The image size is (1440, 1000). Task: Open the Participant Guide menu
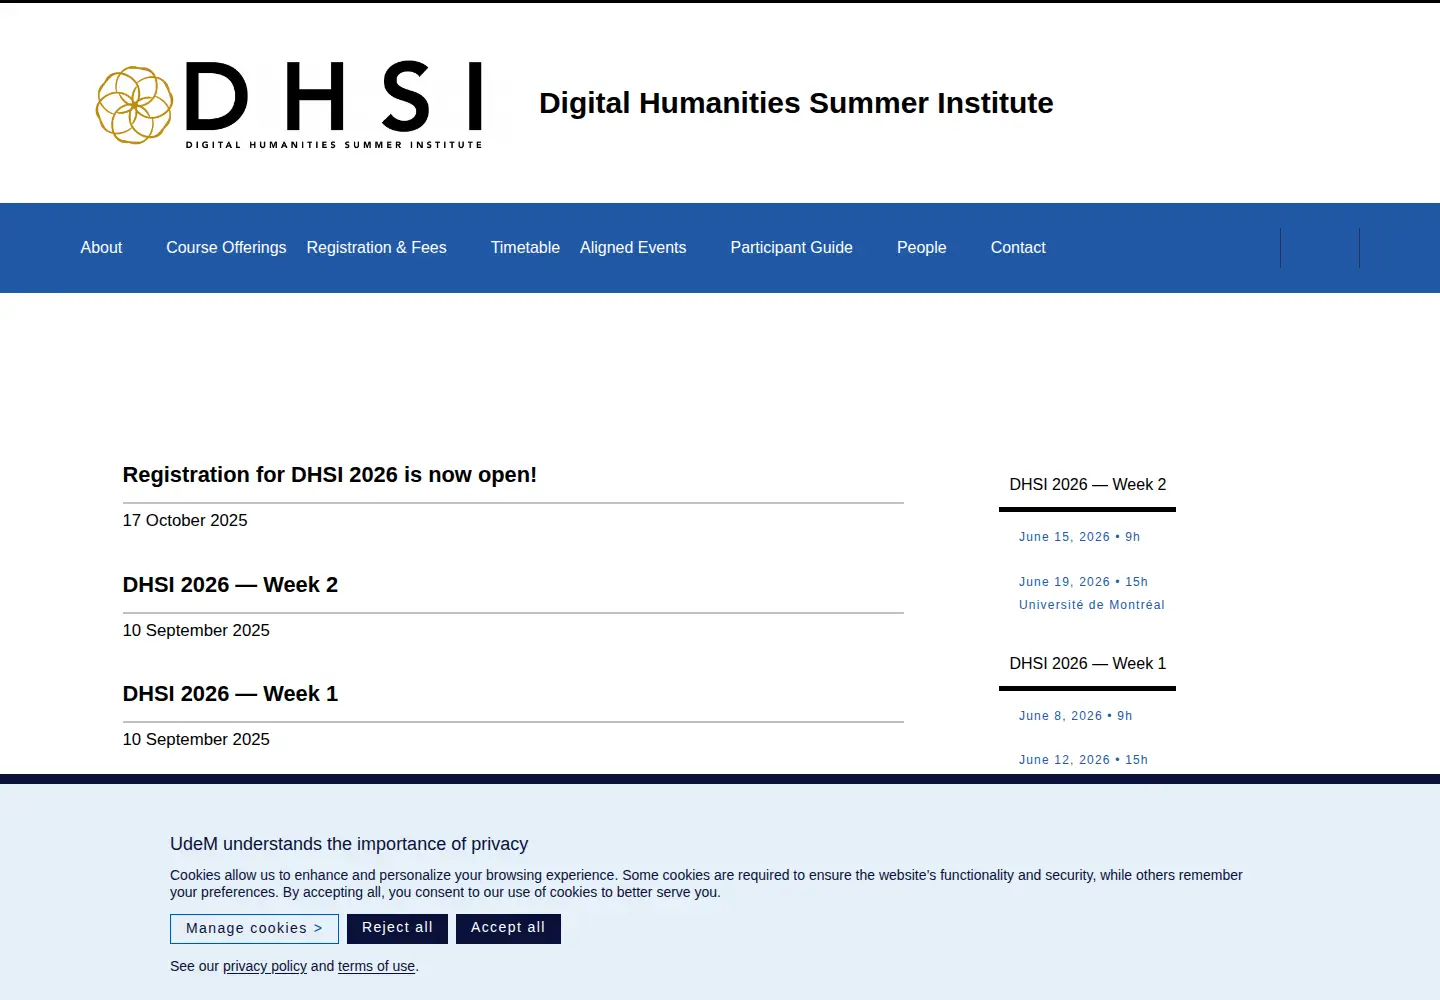pos(791,248)
